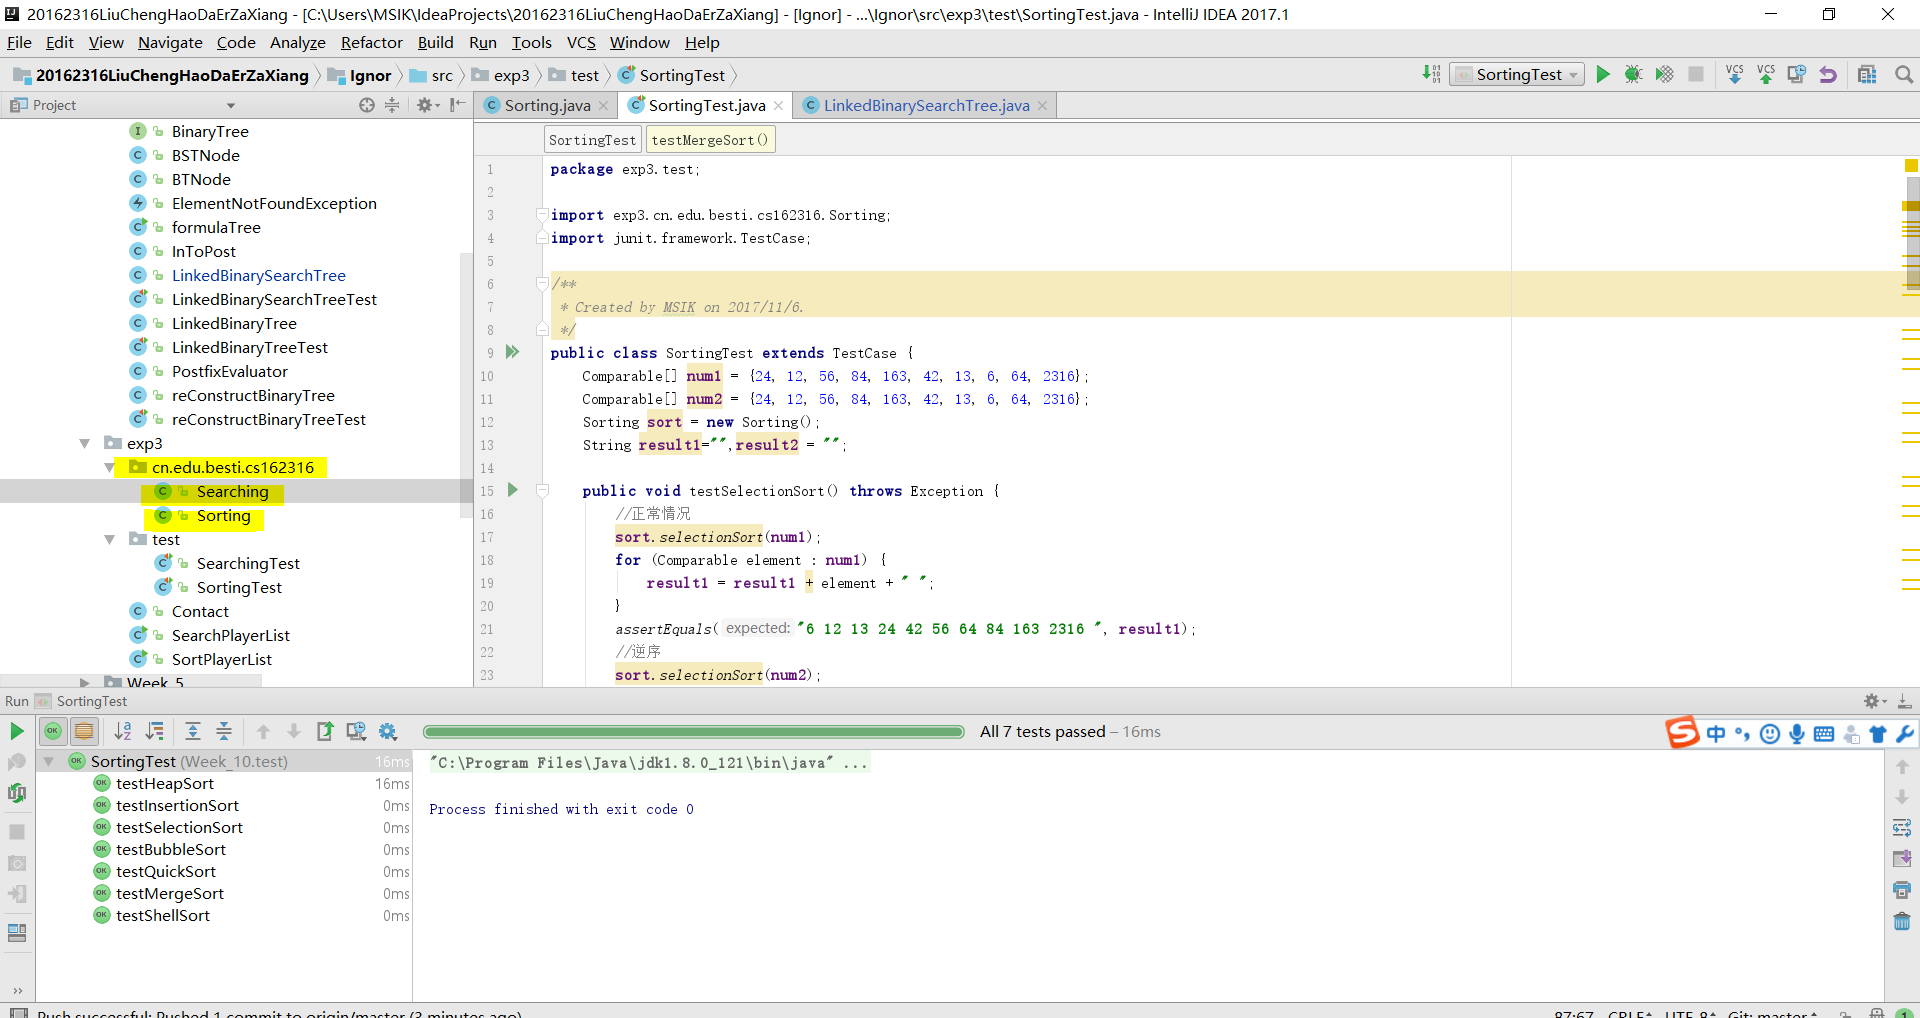1920x1018 pixels.
Task: Select Searching class in project tree
Action: coord(232,491)
